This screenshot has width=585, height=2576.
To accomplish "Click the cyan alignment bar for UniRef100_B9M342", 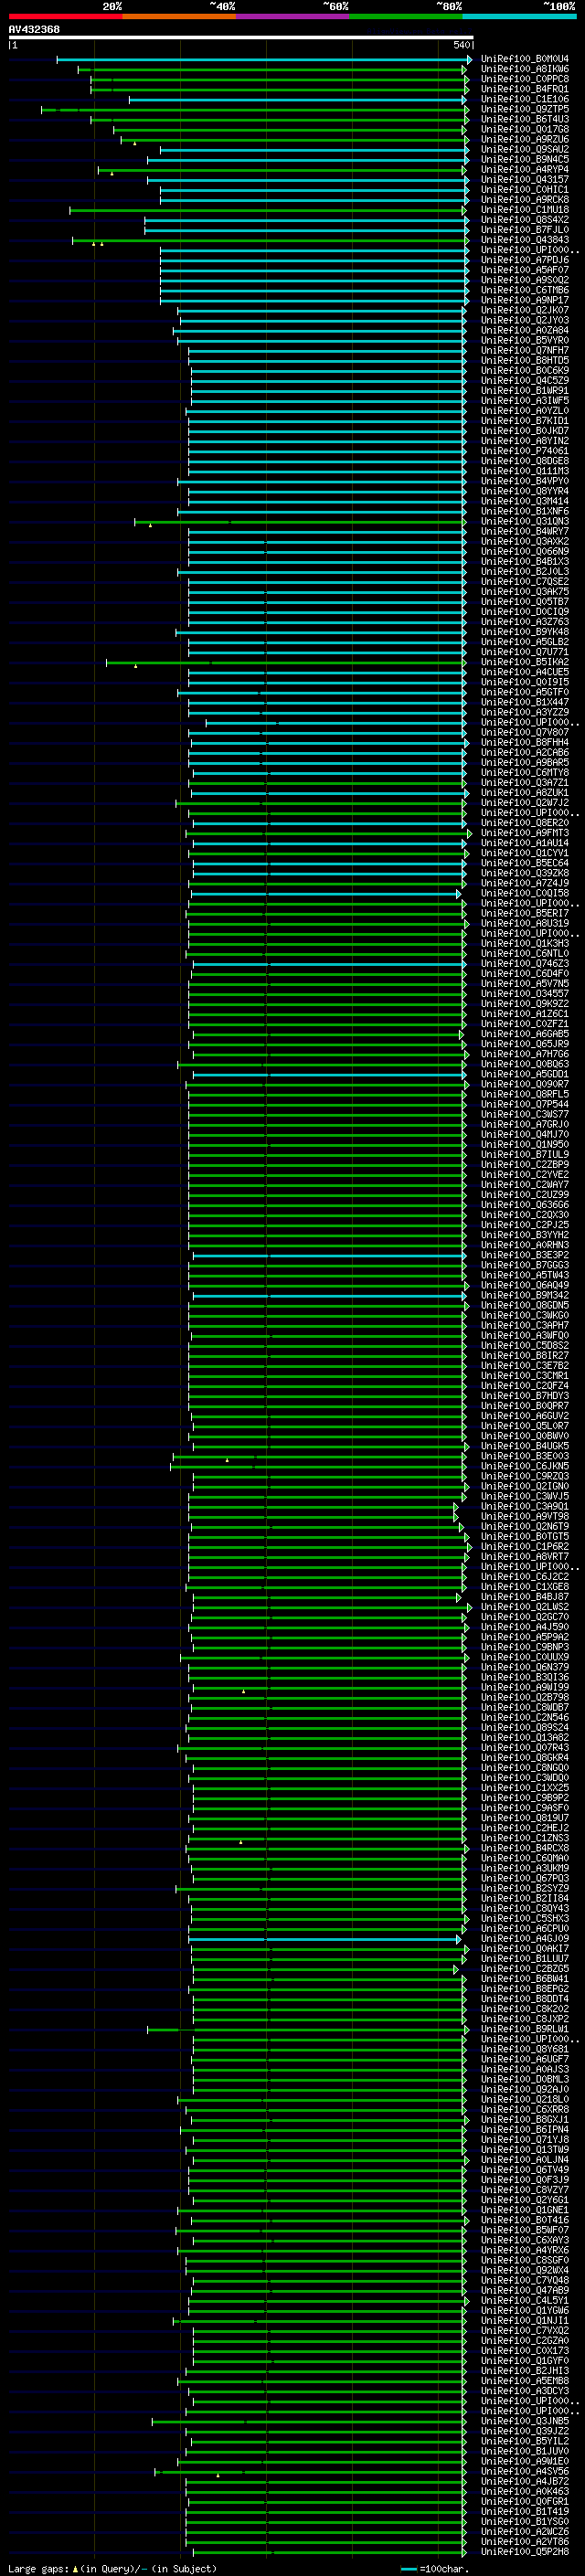I will 330,1295.
